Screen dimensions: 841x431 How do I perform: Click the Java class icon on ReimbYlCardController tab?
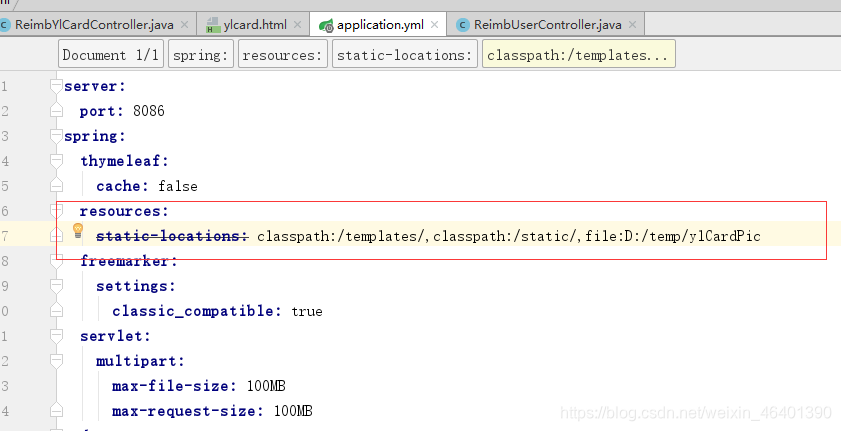click(8, 24)
